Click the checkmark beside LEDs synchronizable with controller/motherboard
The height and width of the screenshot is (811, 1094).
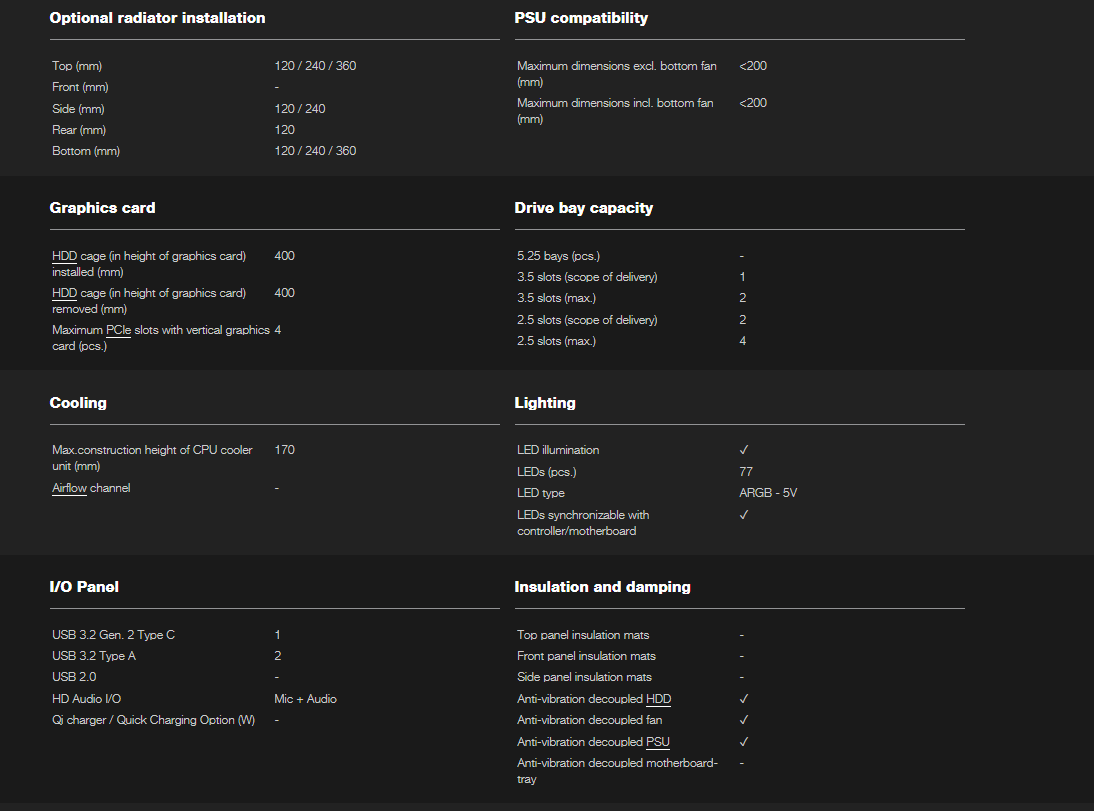point(744,515)
